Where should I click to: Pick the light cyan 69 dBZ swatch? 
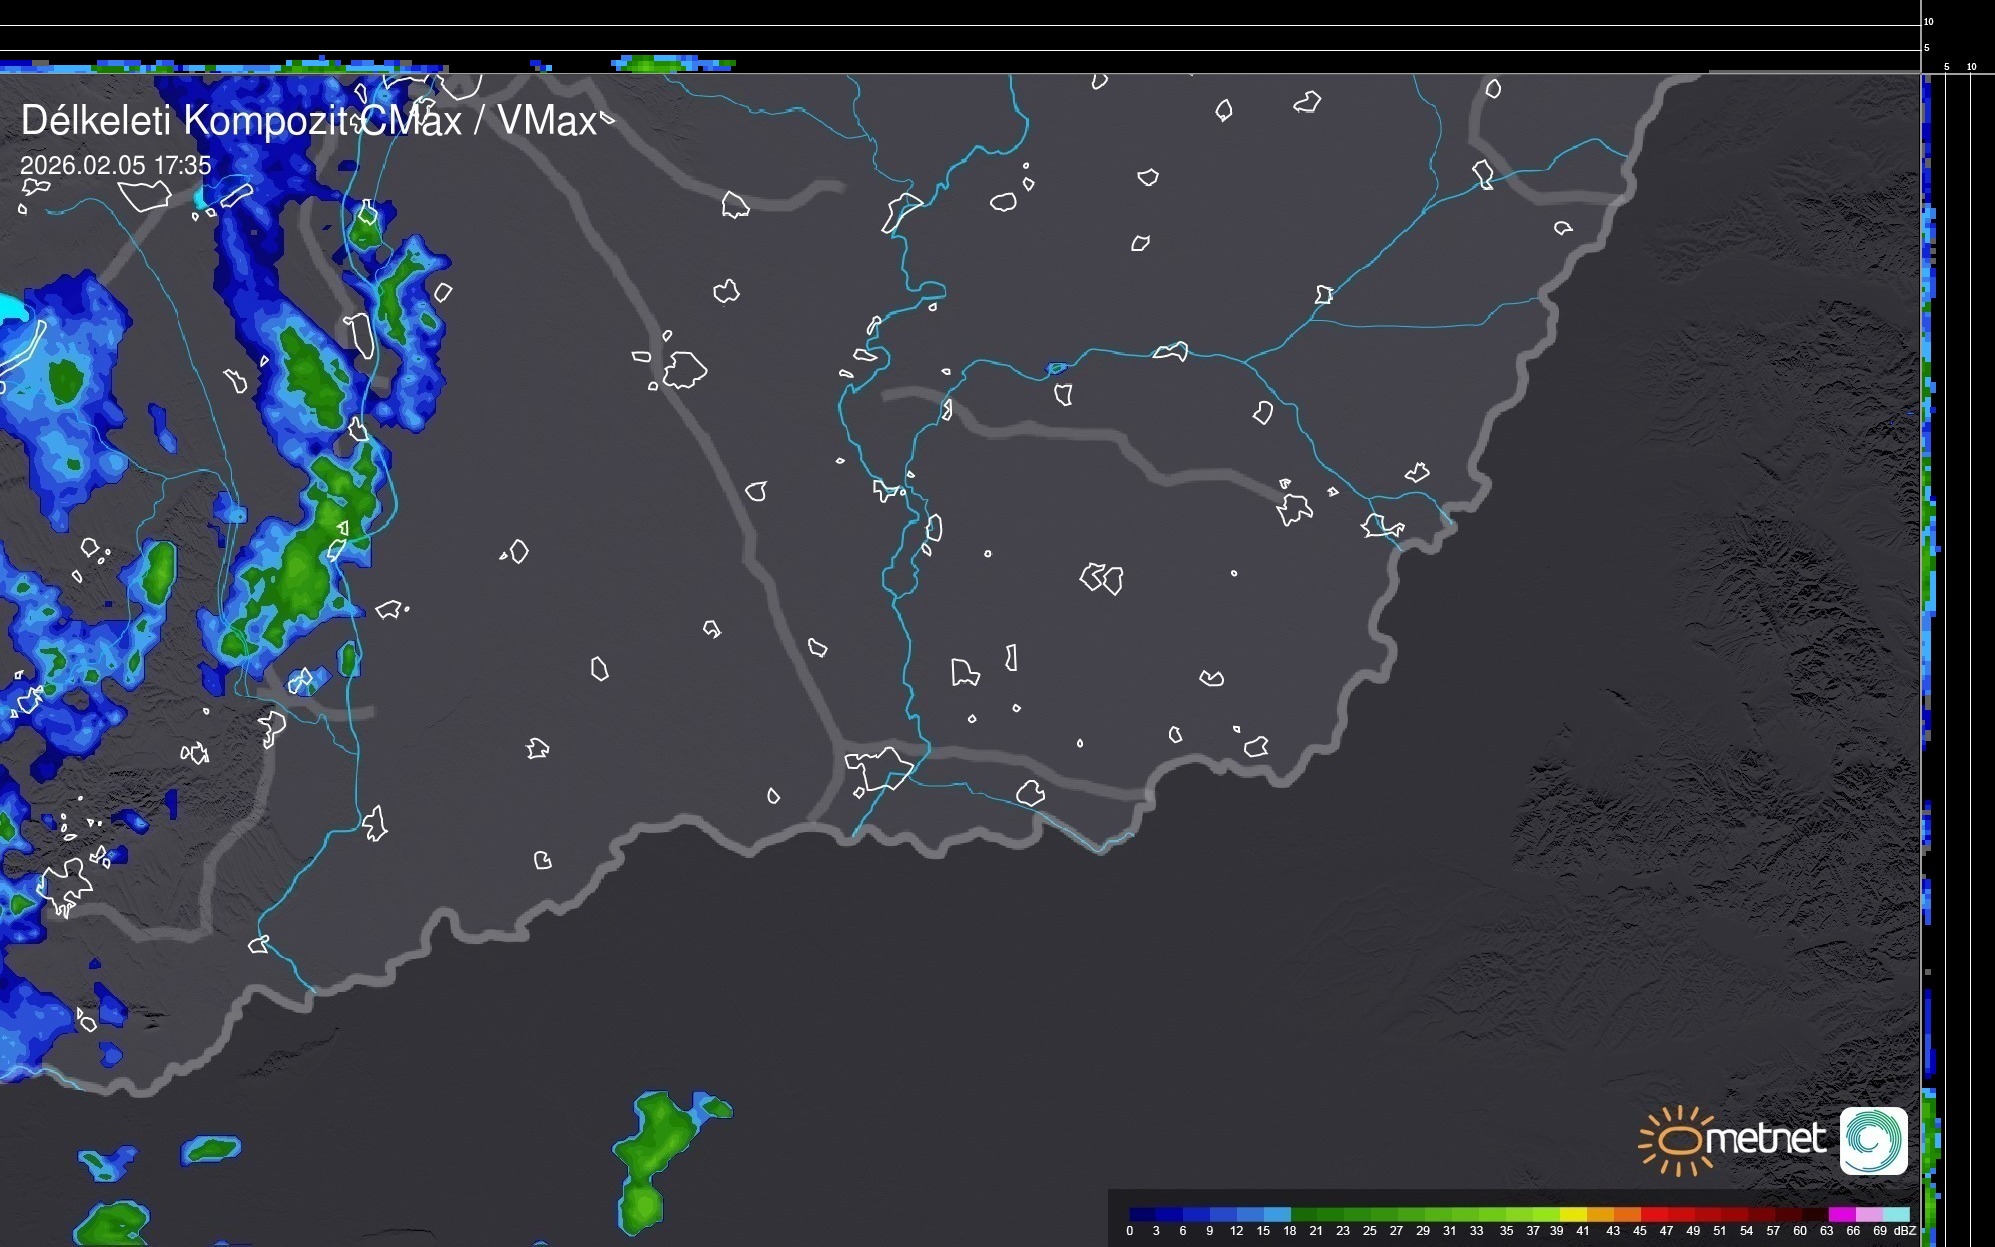pos(1896,1214)
